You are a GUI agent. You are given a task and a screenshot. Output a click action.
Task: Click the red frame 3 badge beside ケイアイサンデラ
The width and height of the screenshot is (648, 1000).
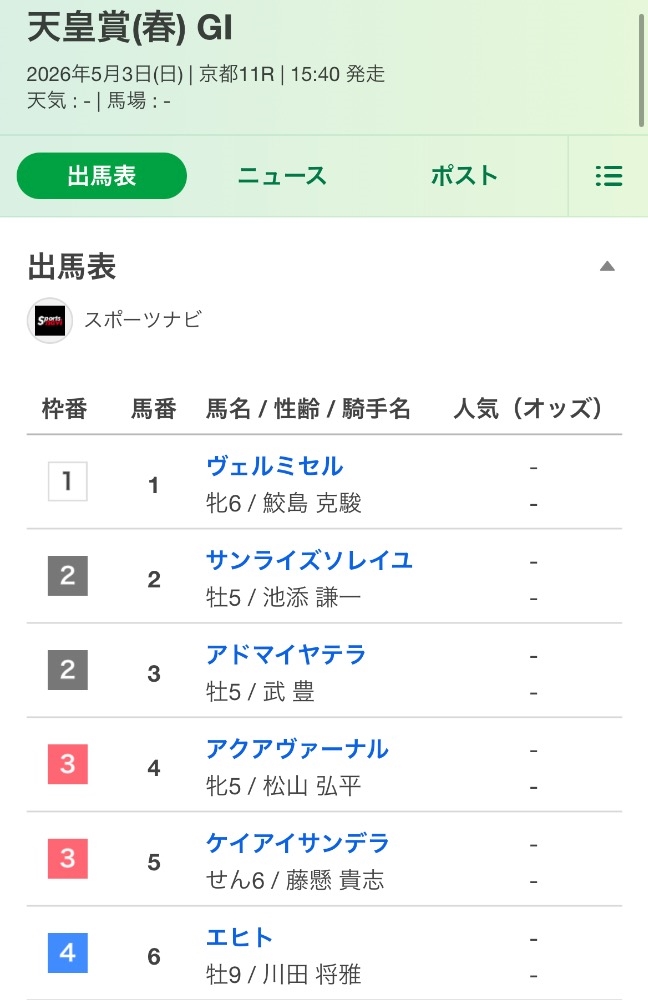pyautogui.click(x=68, y=858)
